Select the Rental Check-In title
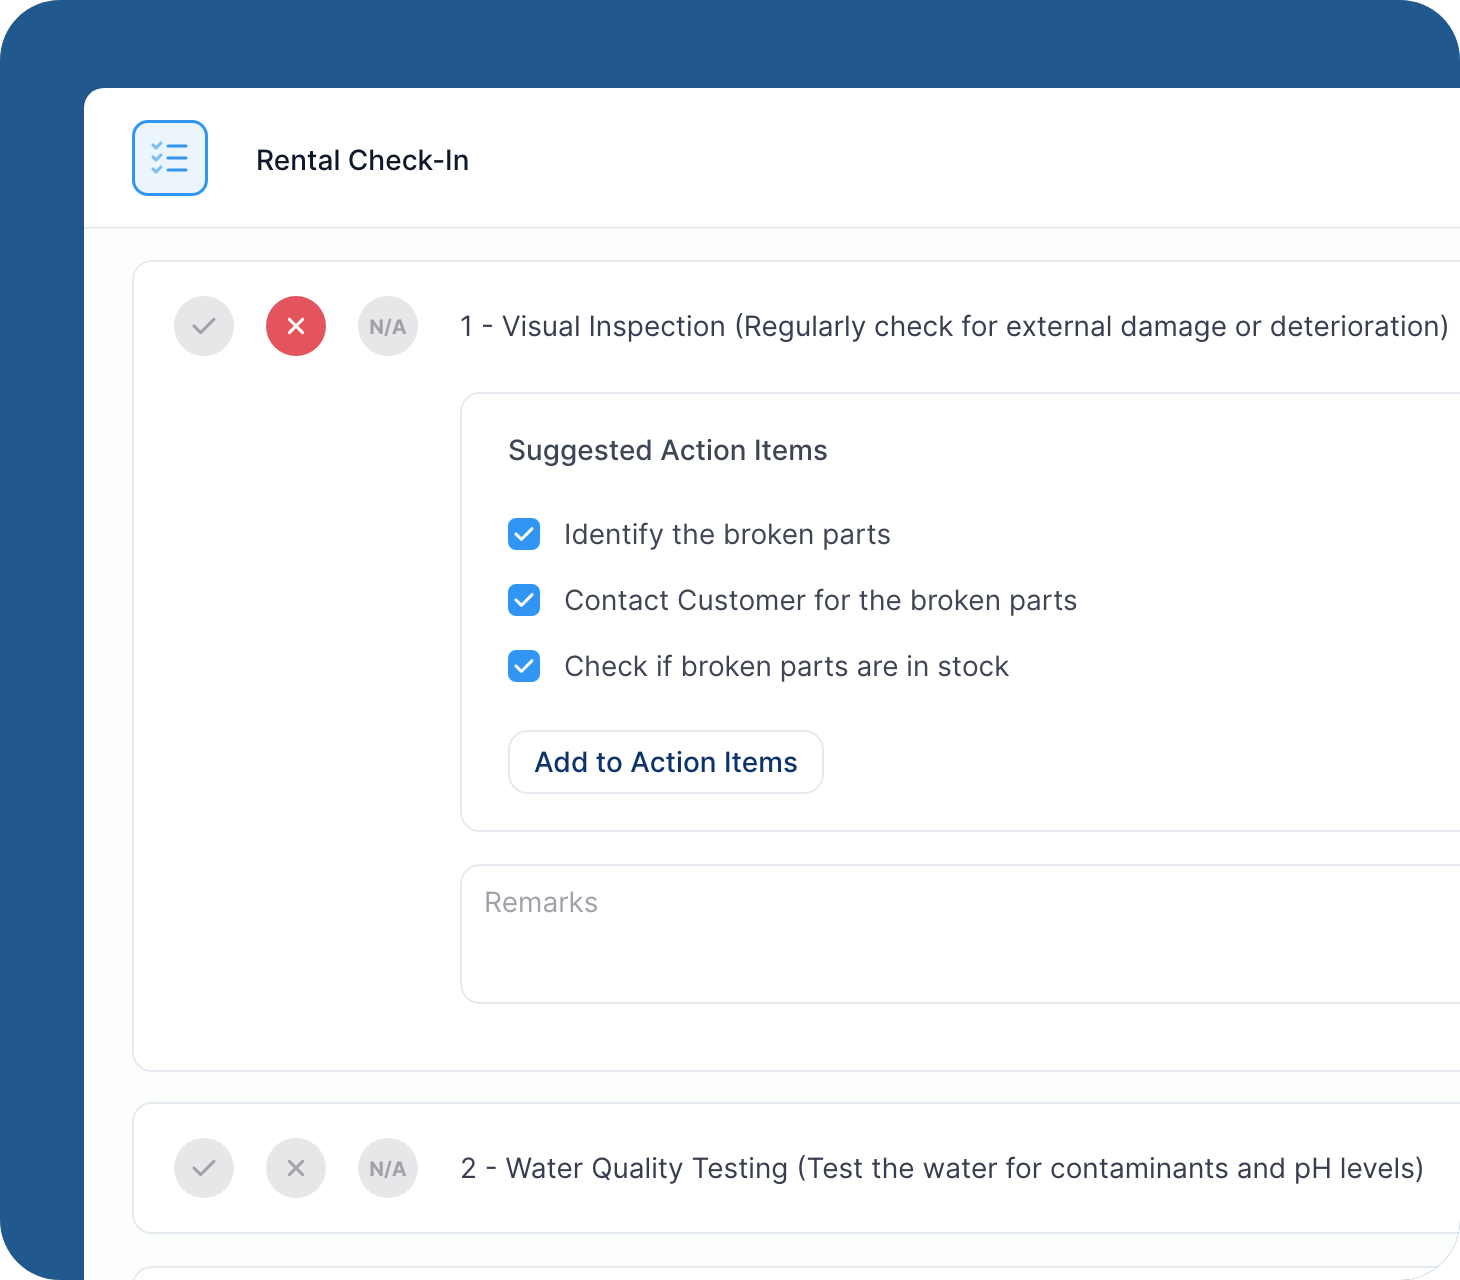This screenshot has width=1460, height=1280. [x=363, y=160]
